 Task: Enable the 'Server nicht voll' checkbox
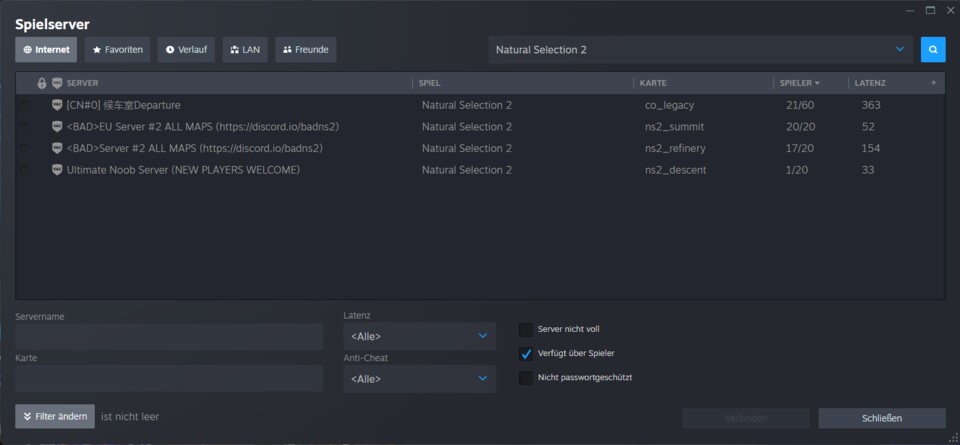coord(526,329)
